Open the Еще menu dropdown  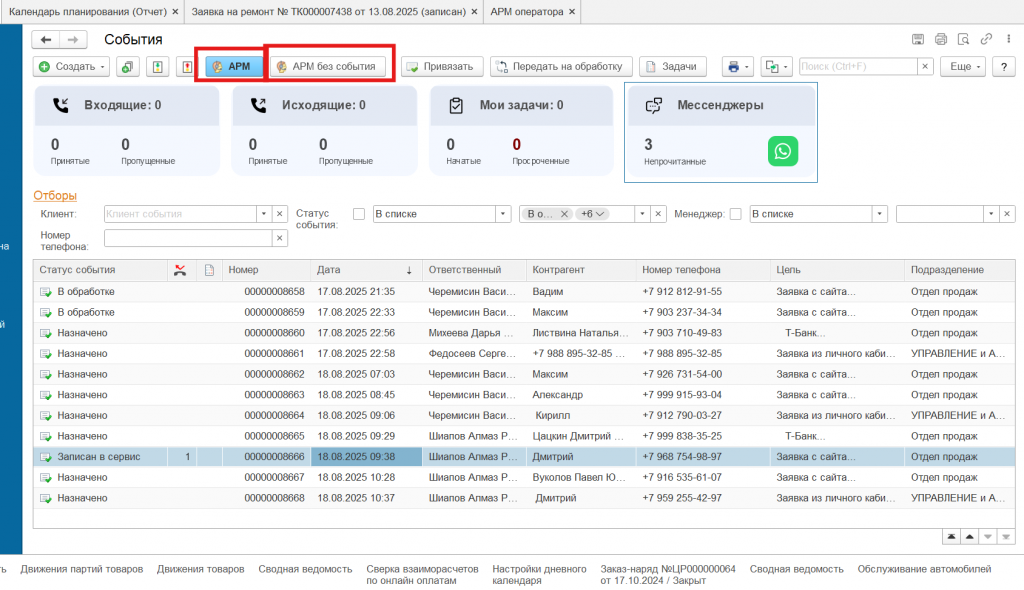click(x=966, y=67)
